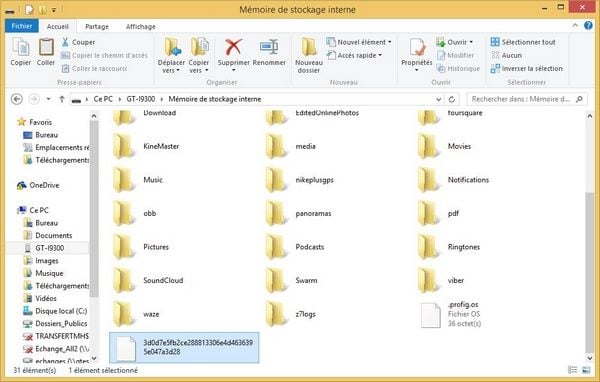Select Documents under Ce PC
Viewport: 600px width, 382px height.
pos(48,235)
